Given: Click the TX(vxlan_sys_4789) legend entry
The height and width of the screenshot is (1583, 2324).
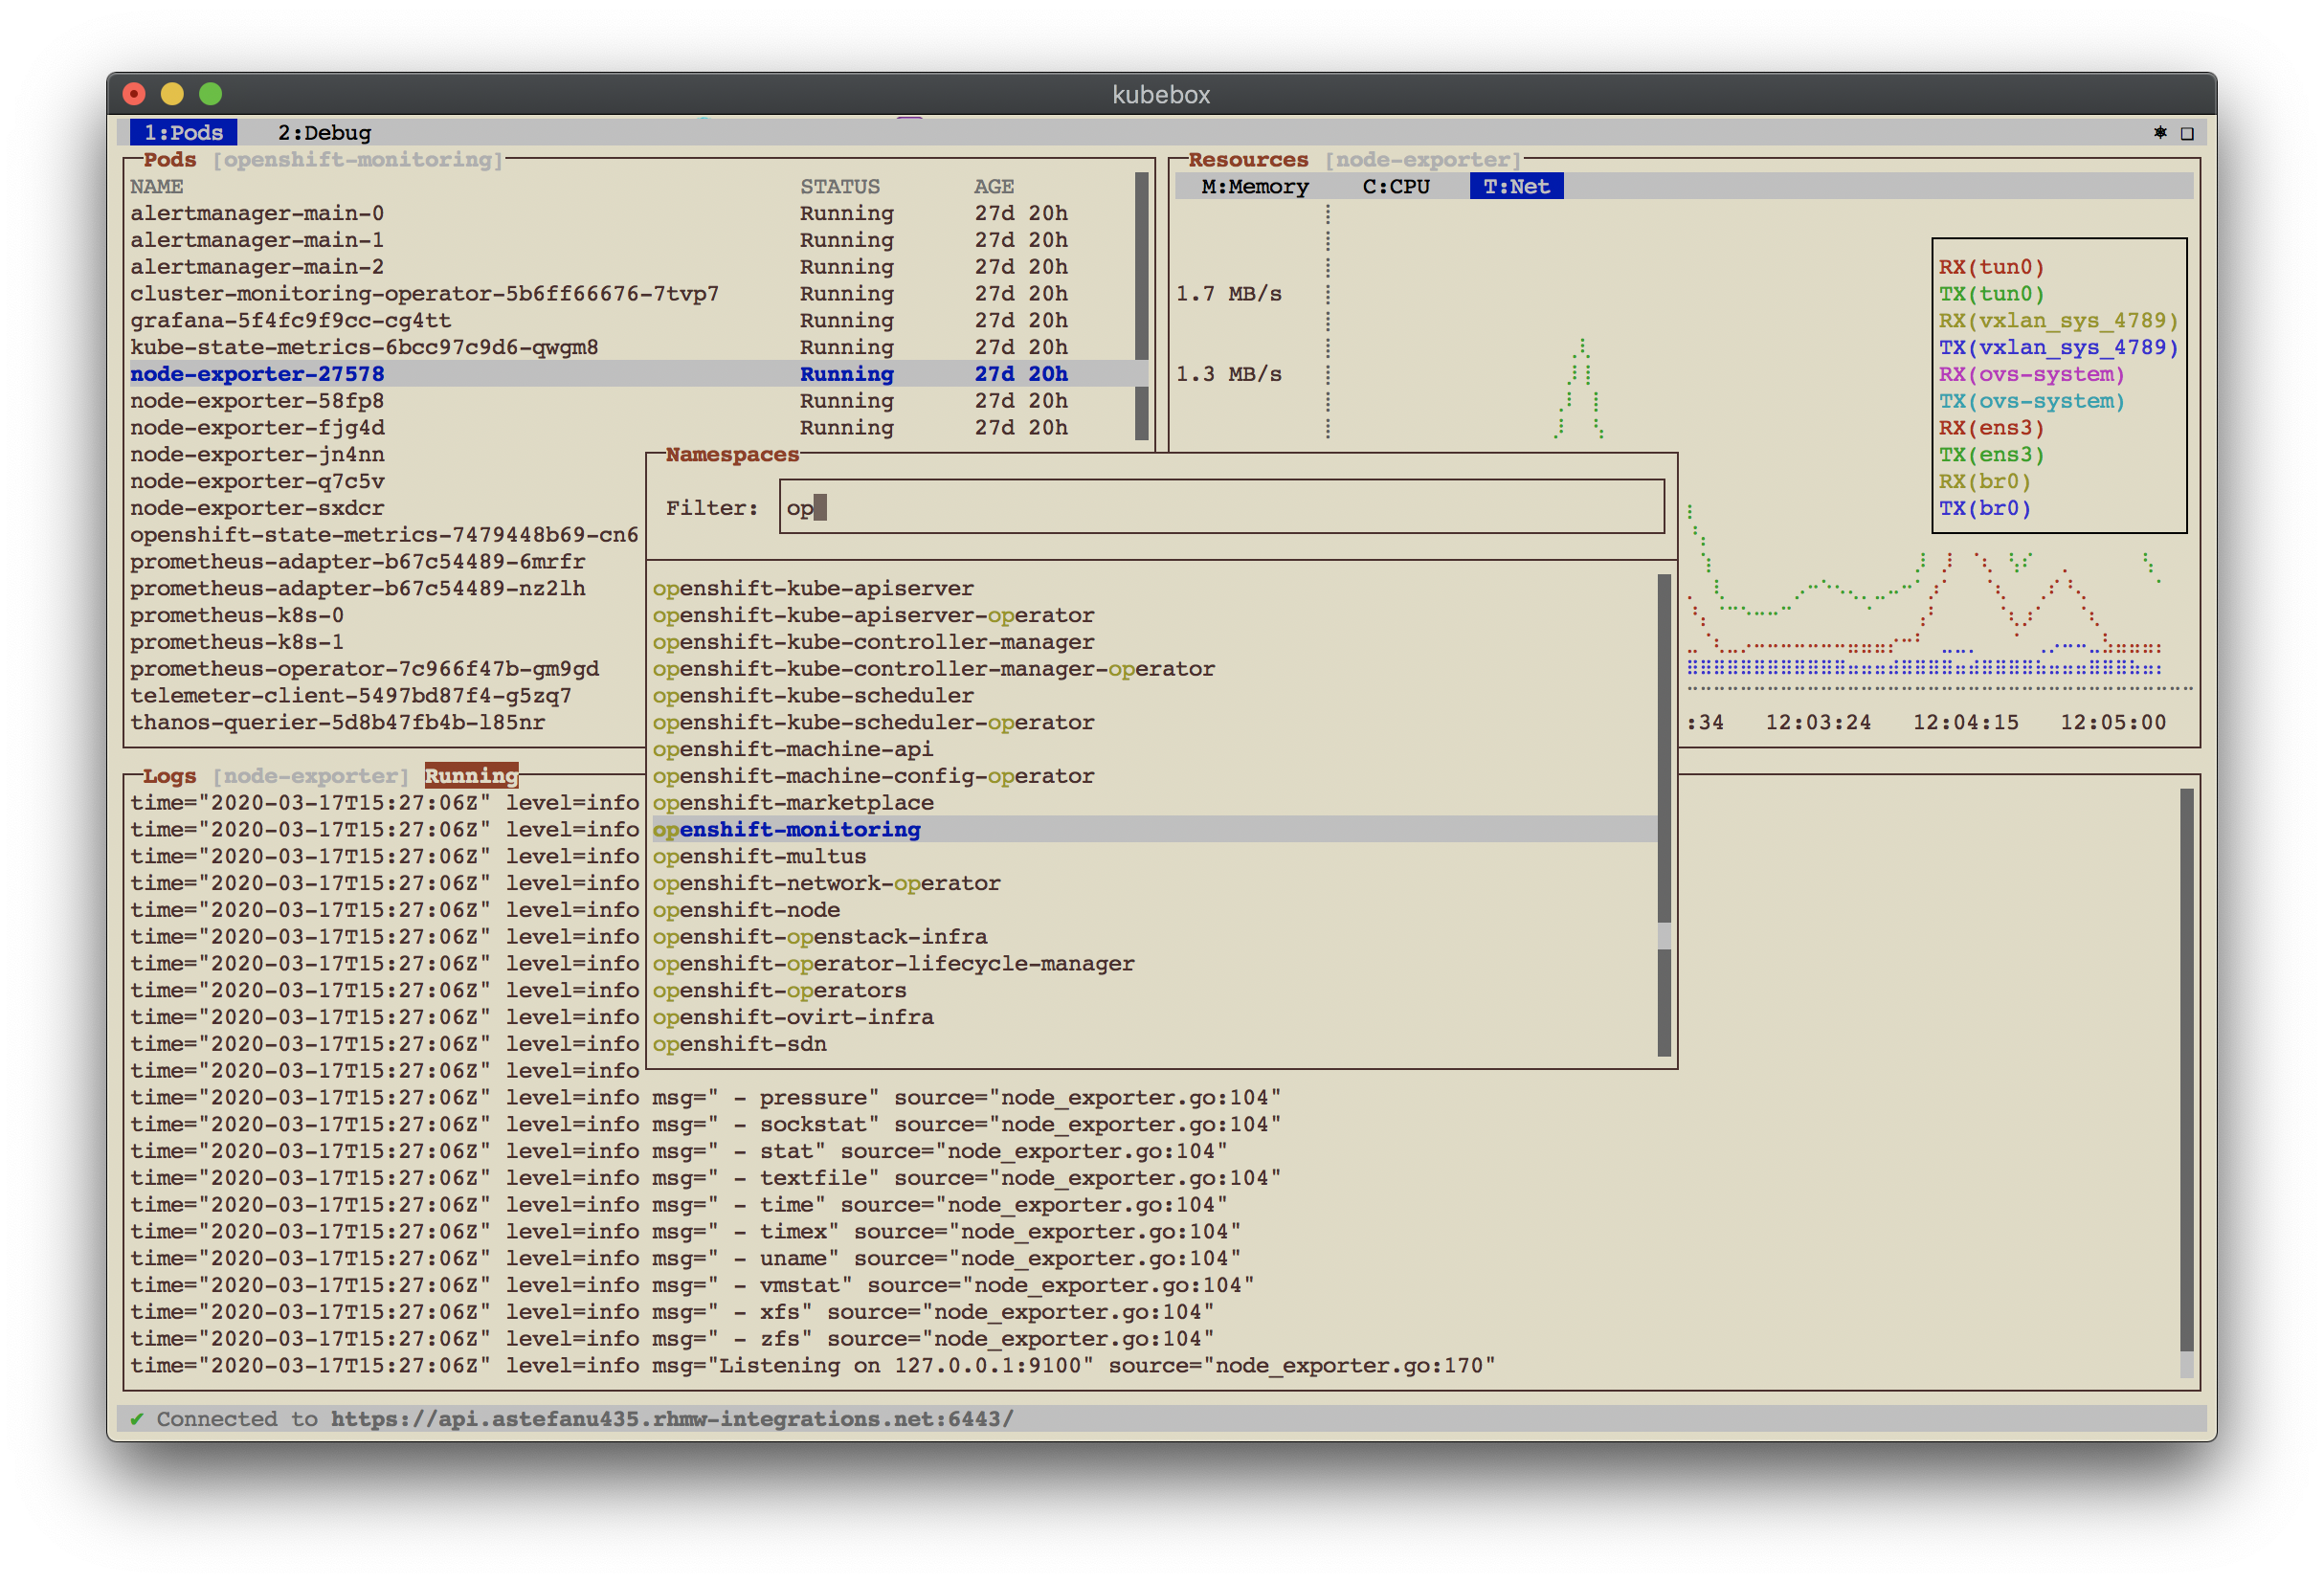Looking at the screenshot, I should click(2058, 347).
